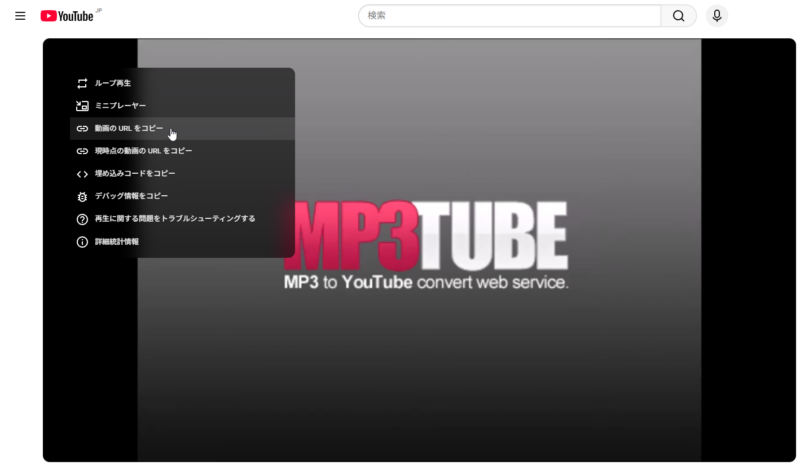Click the question mark help icon
The image size is (800, 466).
pyautogui.click(x=82, y=219)
